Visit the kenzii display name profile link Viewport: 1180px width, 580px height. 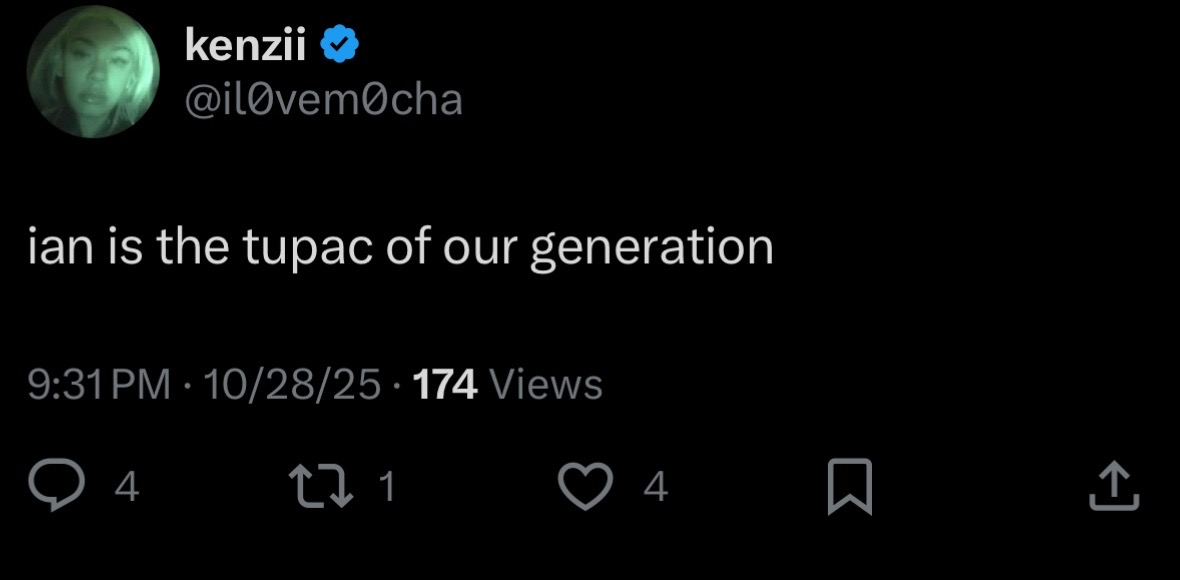click(x=245, y=45)
